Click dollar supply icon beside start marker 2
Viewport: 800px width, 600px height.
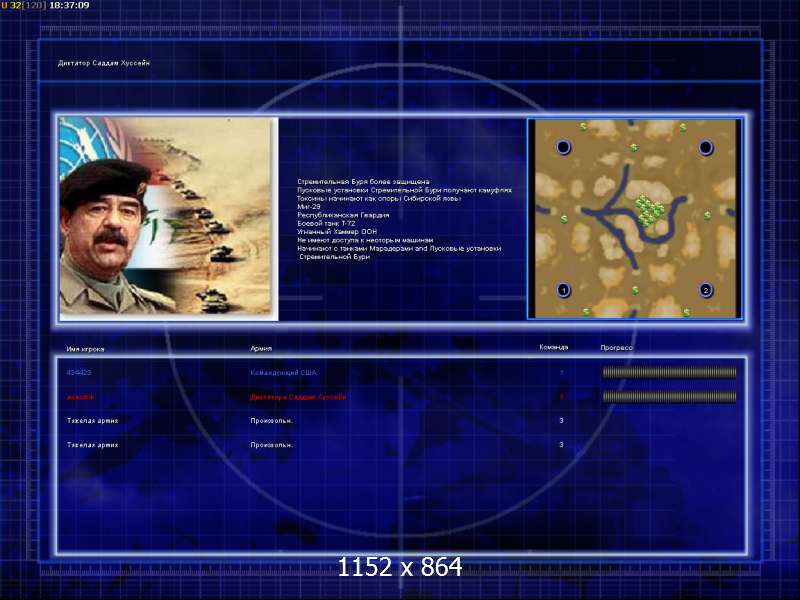click(x=687, y=312)
